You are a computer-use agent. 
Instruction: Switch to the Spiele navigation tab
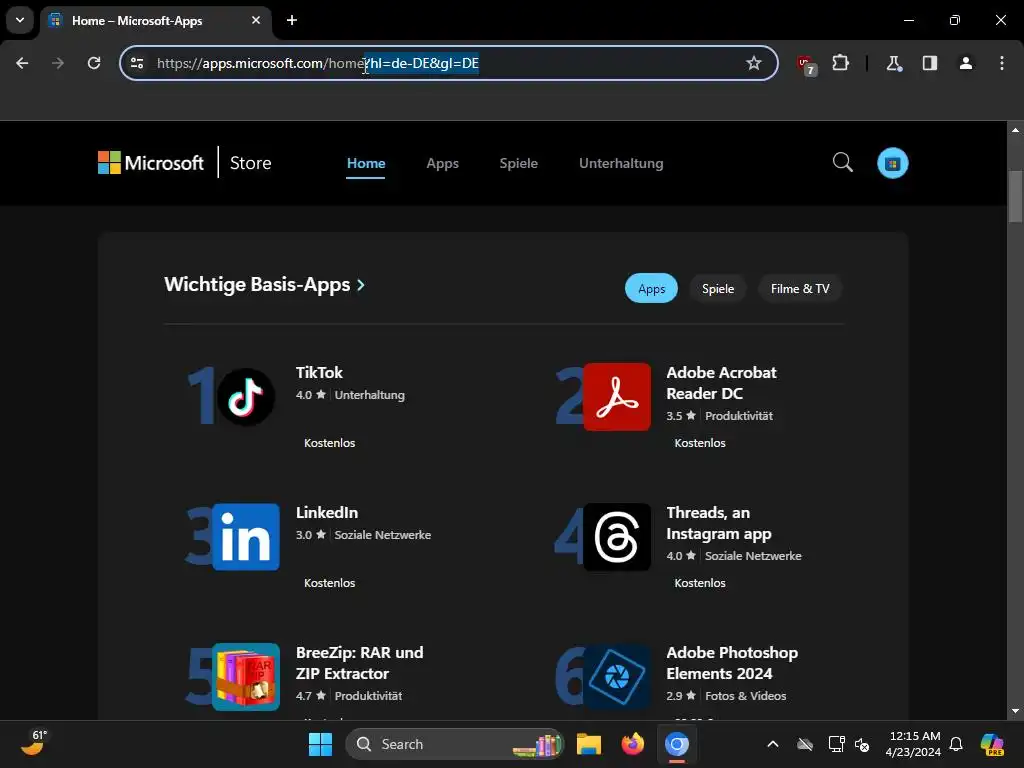pos(519,163)
